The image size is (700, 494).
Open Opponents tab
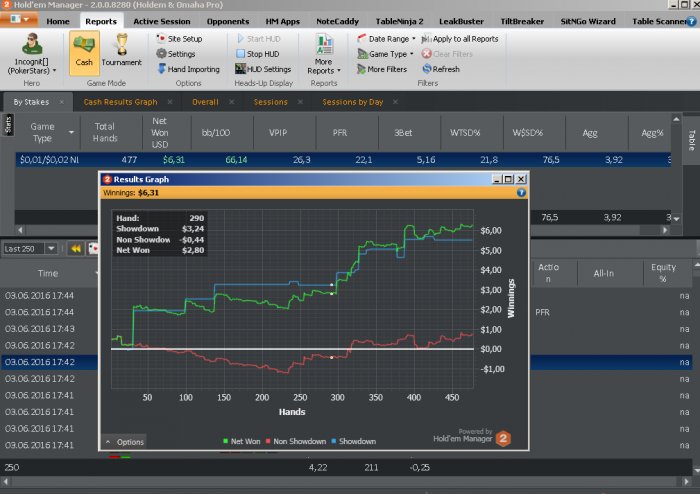(228, 21)
